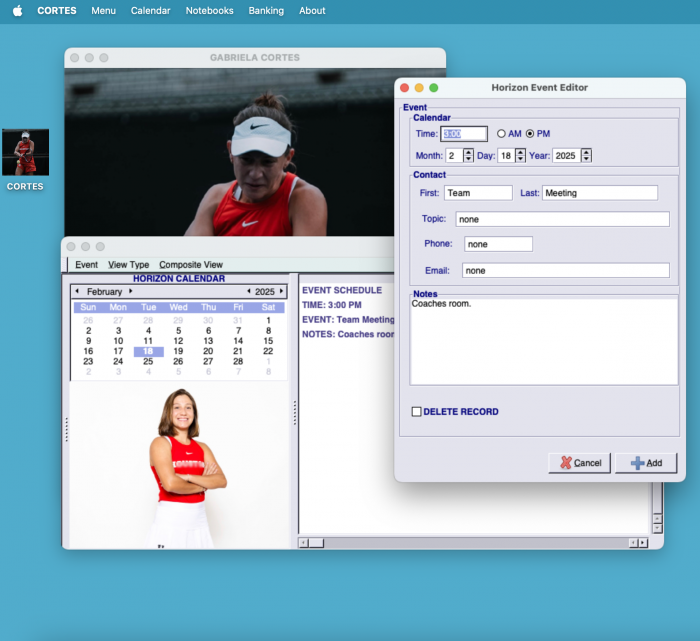Select the PM radio button
Viewport: 700px width, 641px height.
[531, 134]
